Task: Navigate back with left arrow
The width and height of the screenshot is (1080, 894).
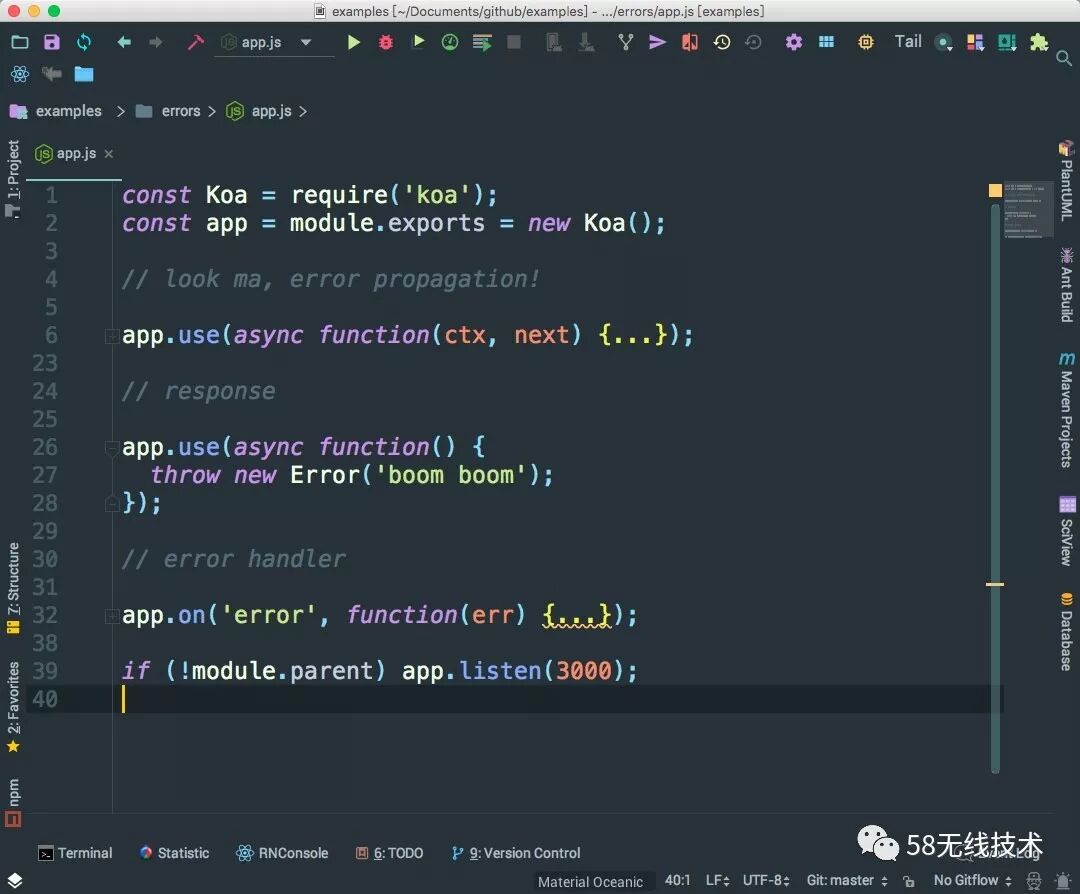Action: tap(124, 42)
